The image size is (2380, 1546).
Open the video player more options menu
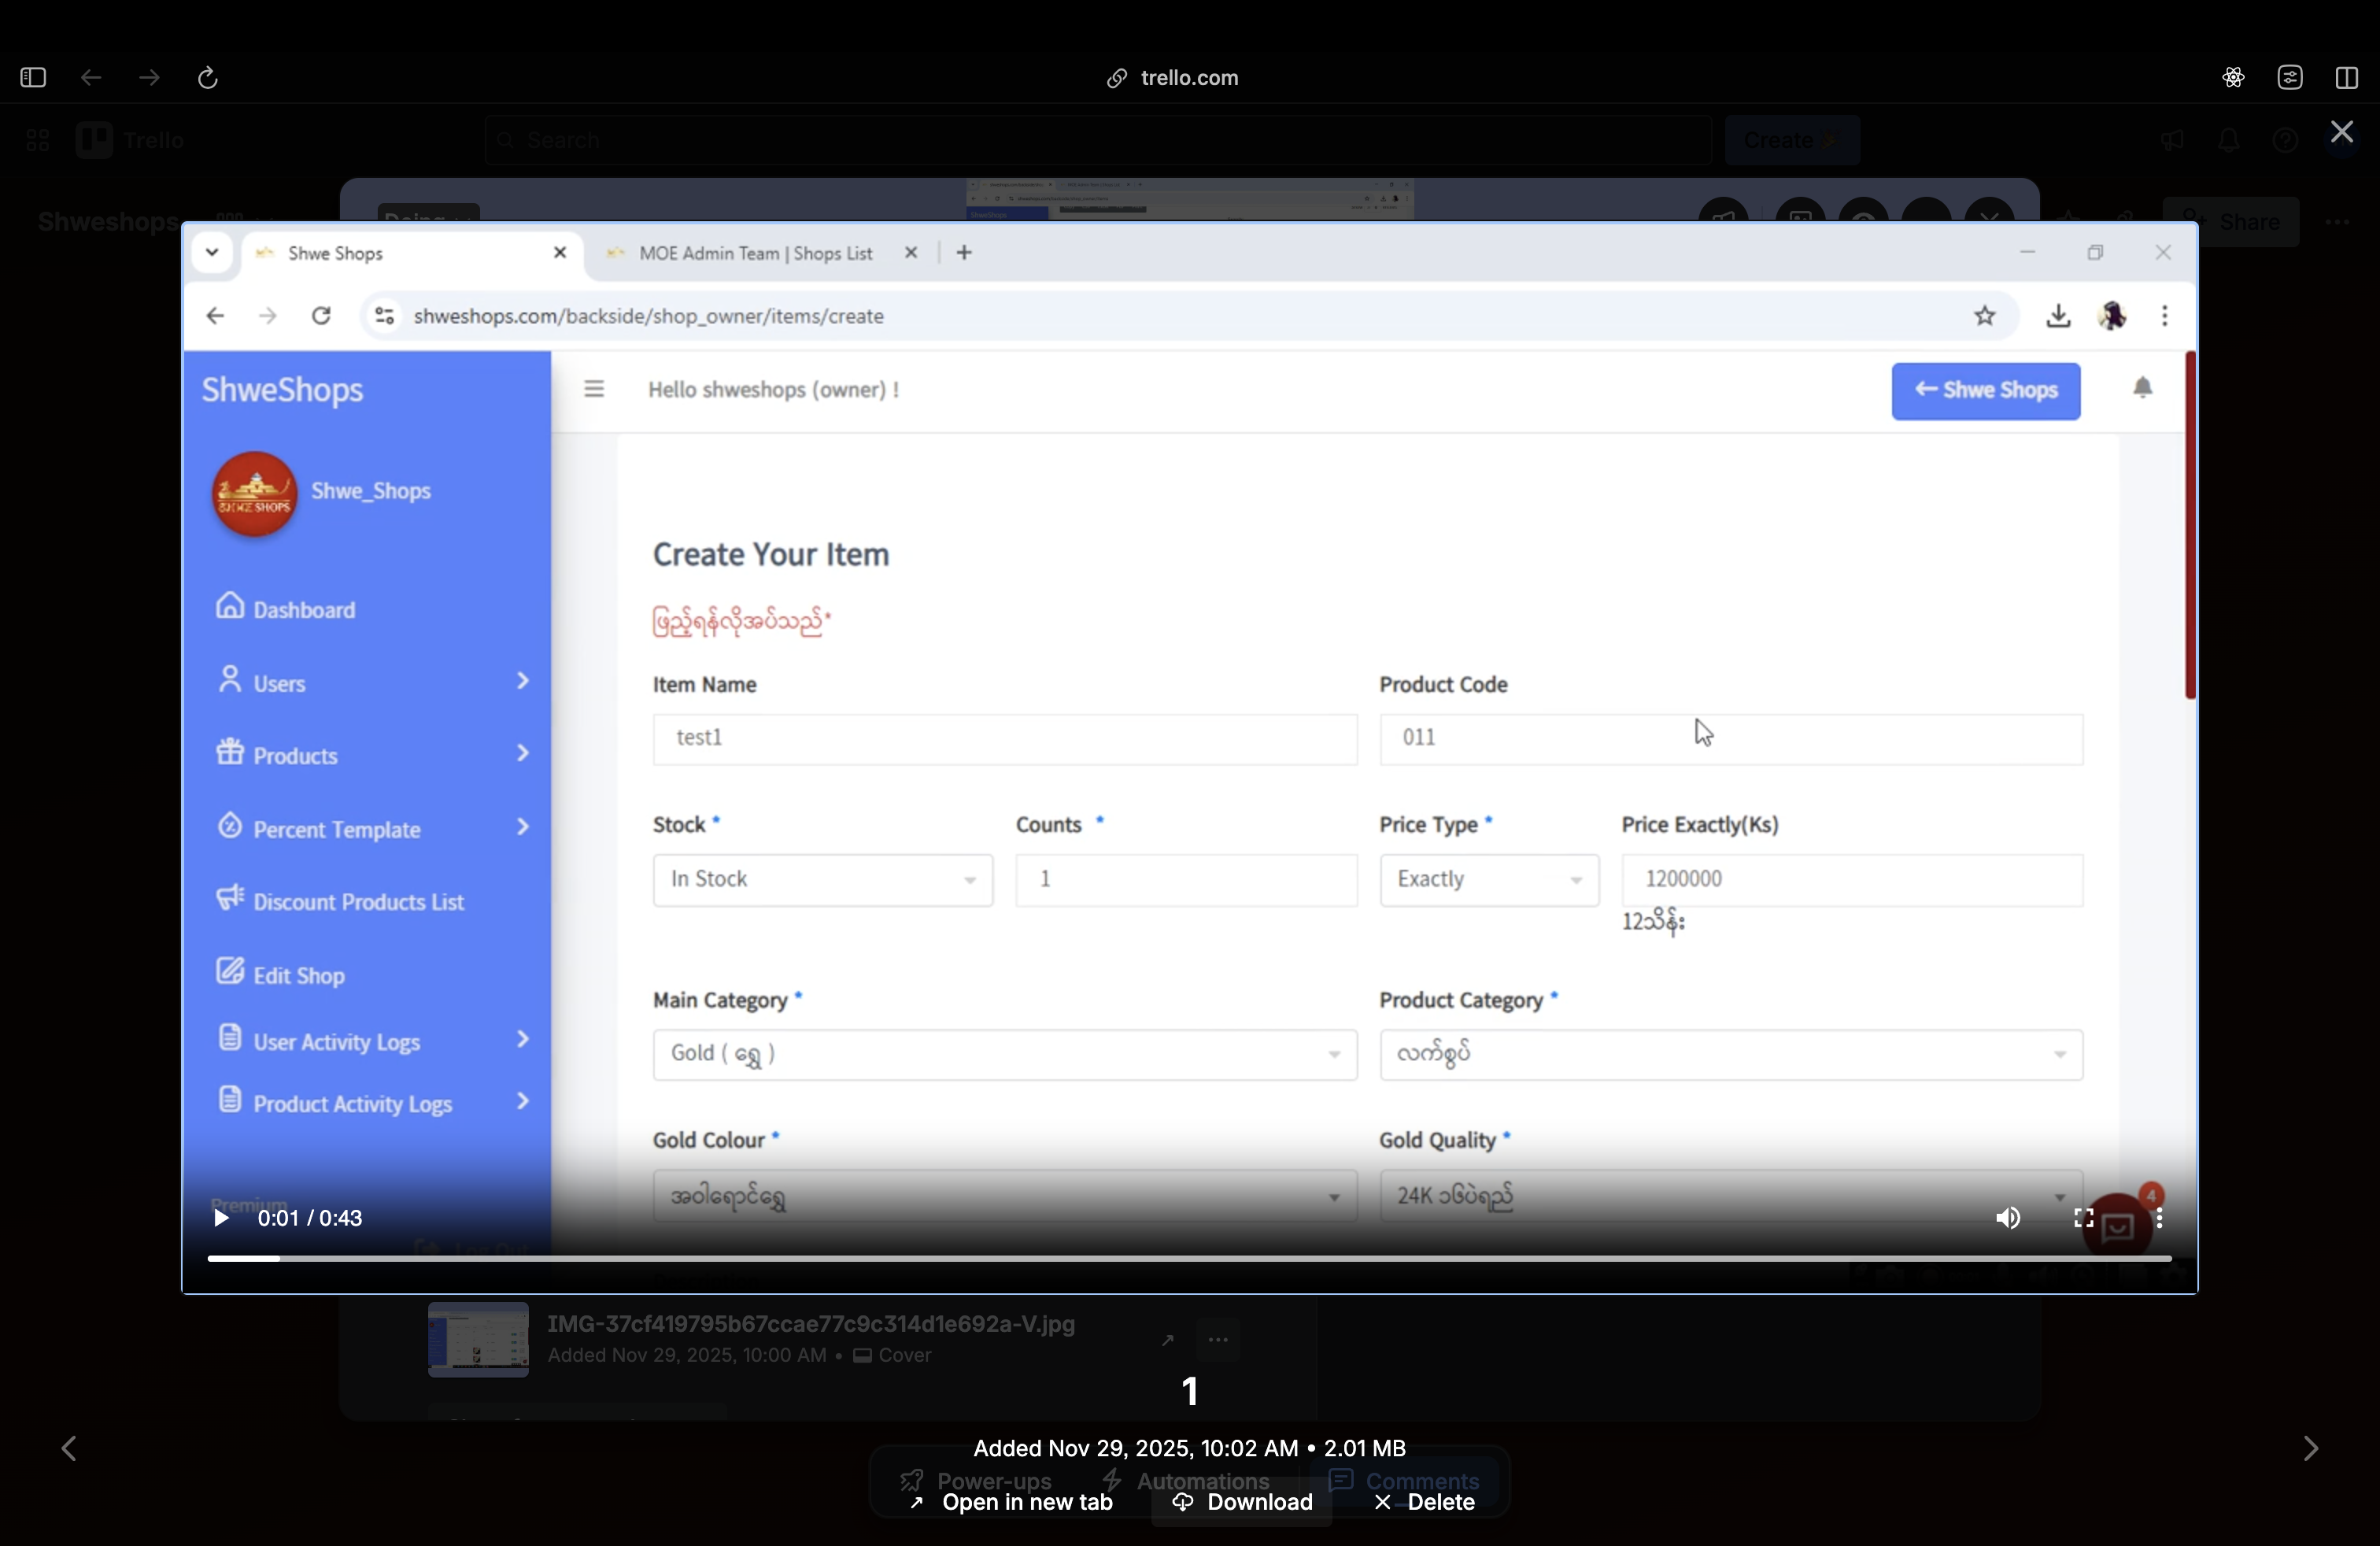click(2160, 1218)
